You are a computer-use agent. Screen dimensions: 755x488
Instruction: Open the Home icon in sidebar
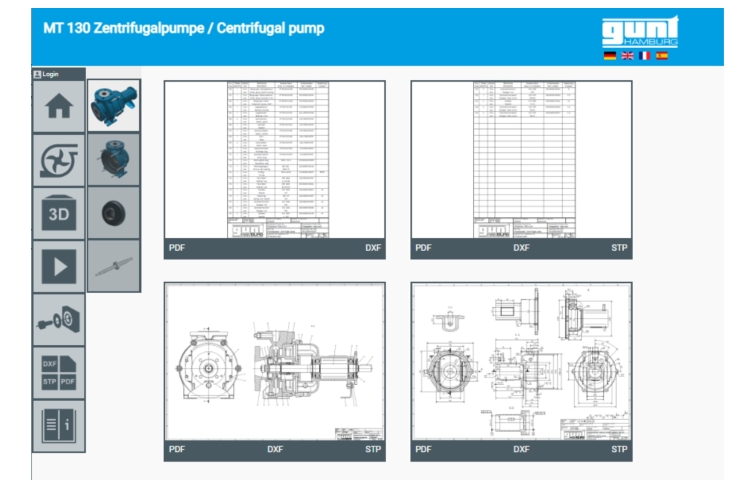(59, 107)
